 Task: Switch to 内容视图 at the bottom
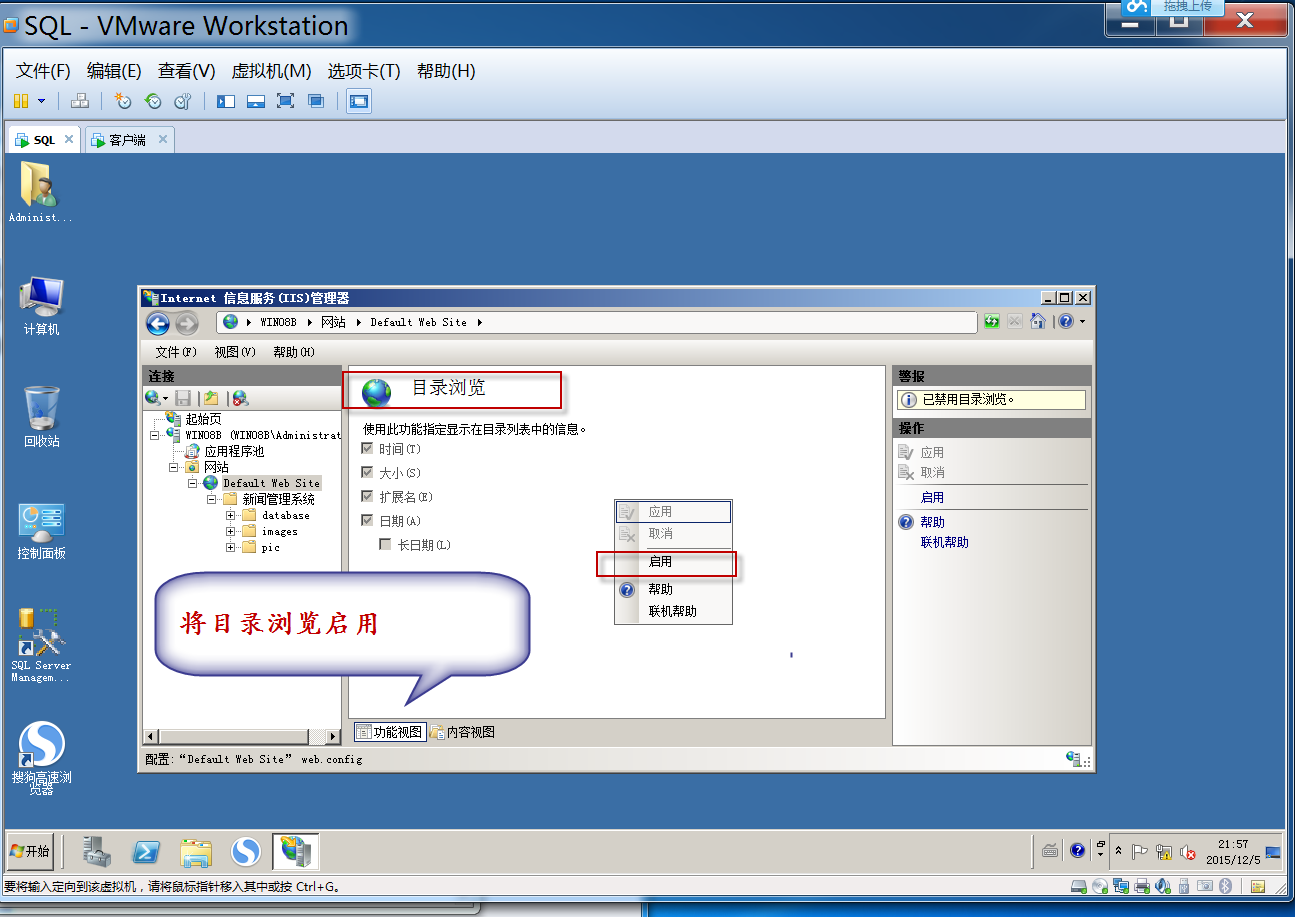(x=463, y=732)
